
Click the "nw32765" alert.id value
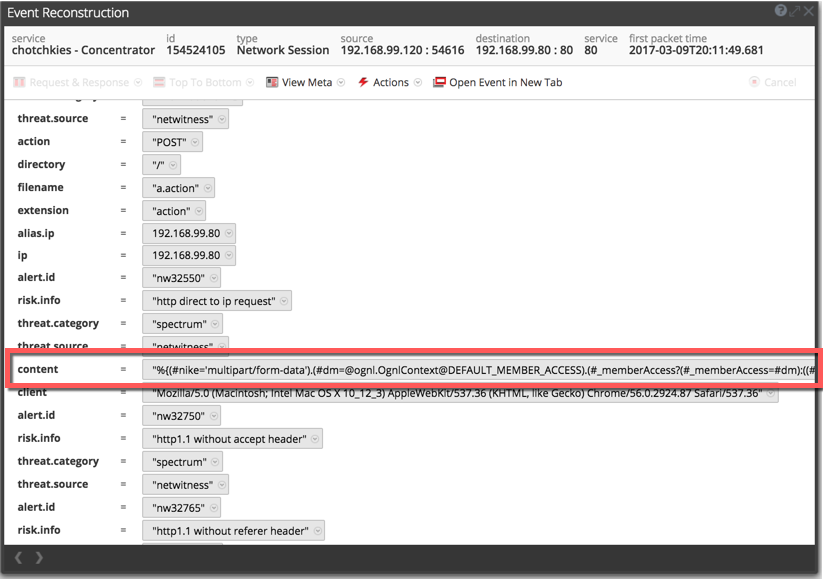[175, 508]
